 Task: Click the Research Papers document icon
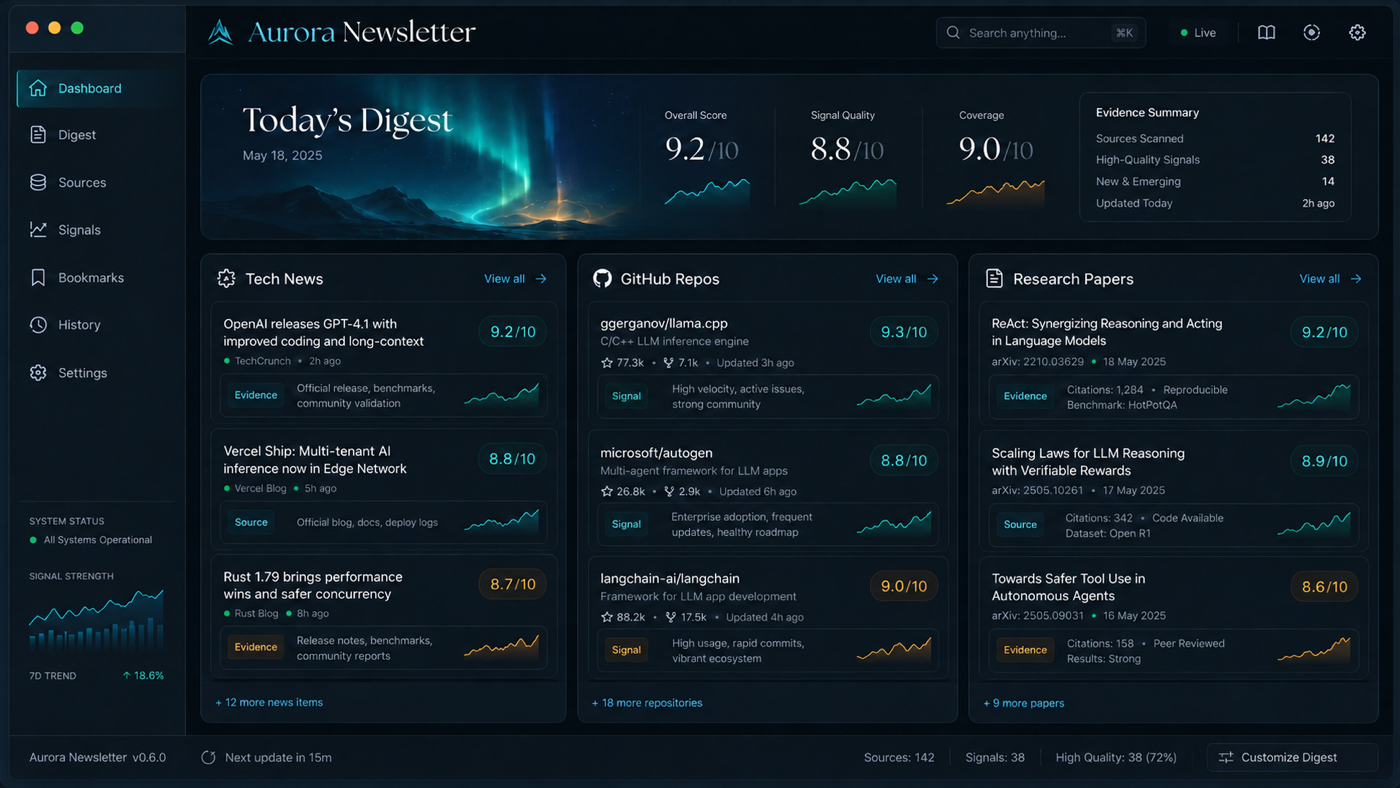pyautogui.click(x=994, y=279)
